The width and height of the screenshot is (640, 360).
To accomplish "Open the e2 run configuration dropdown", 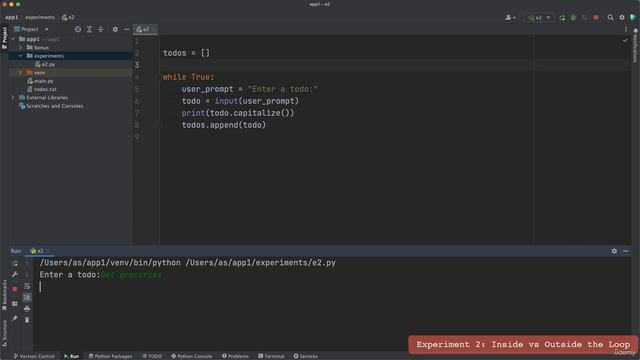I will pyautogui.click(x=539, y=18).
